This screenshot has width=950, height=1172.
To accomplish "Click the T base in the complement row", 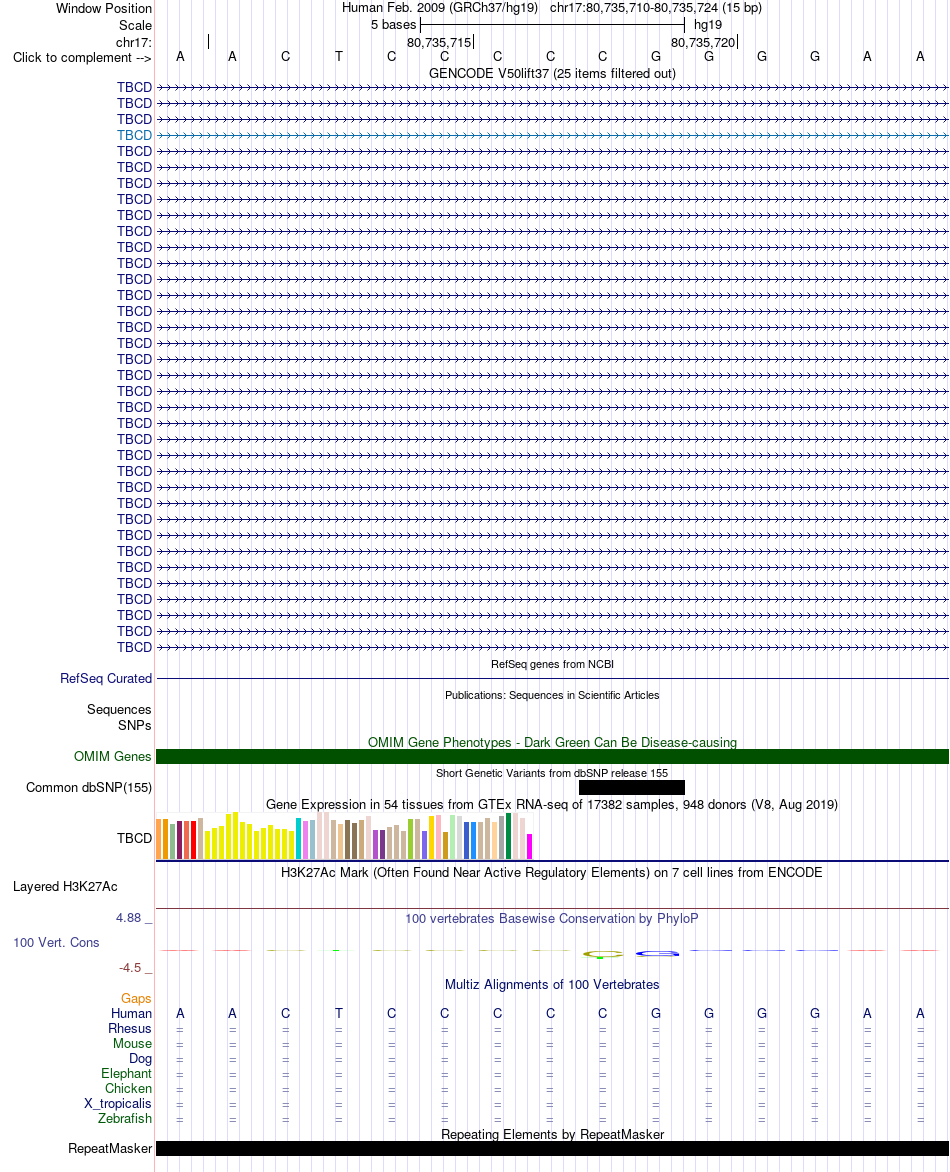I will coord(339,57).
